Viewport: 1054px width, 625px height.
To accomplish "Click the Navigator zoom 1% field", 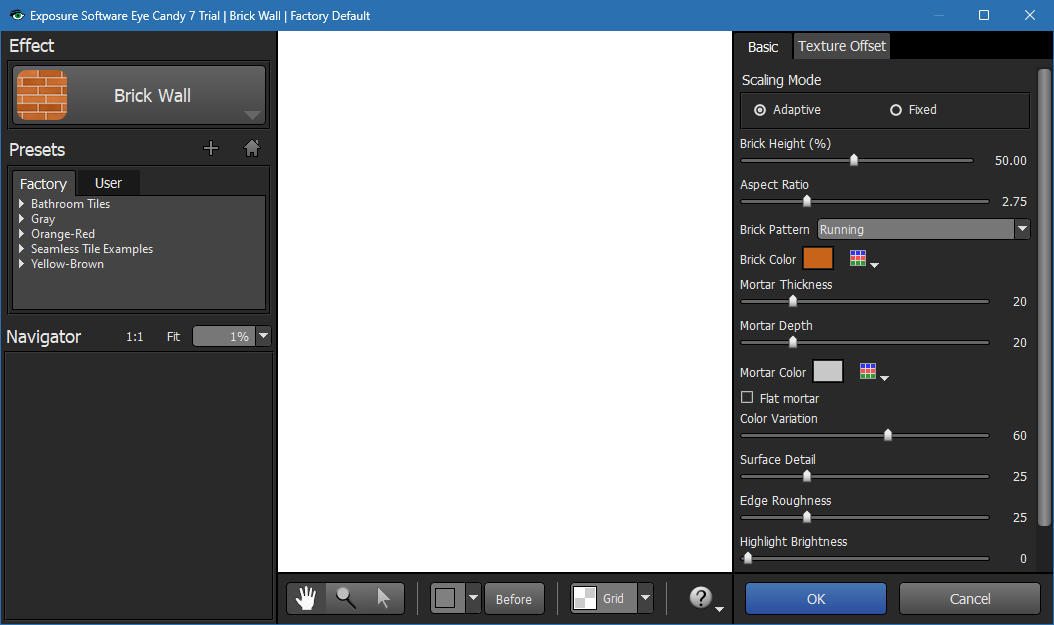I will tap(224, 336).
